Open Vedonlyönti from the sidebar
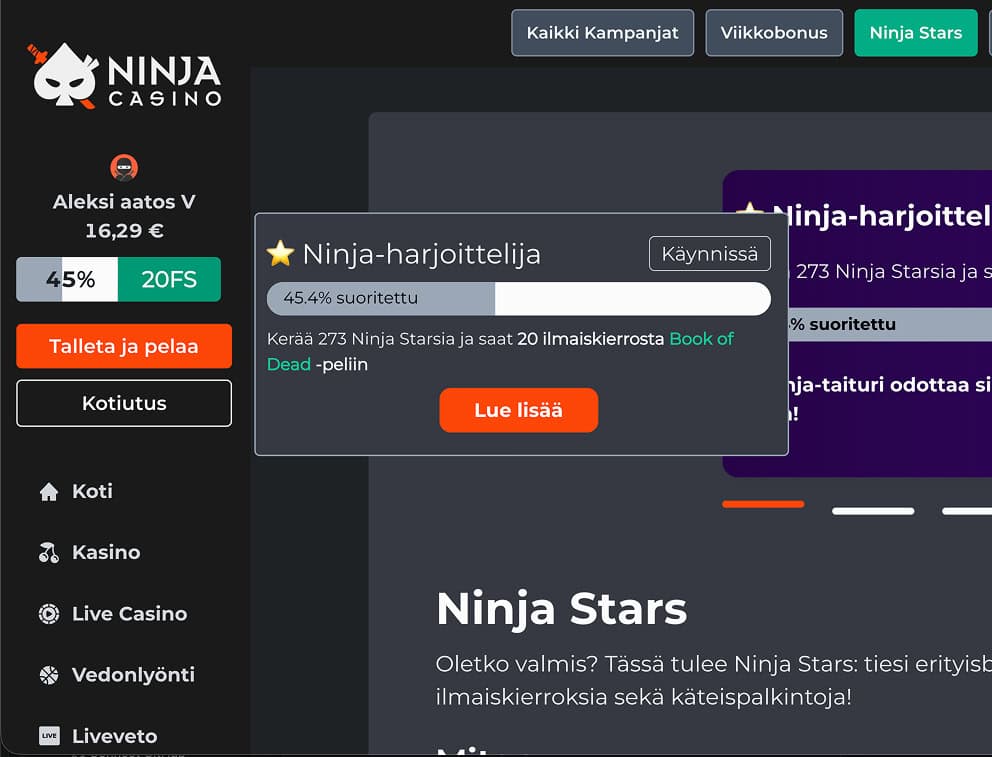The image size is (992, 757). click(133, 675)
